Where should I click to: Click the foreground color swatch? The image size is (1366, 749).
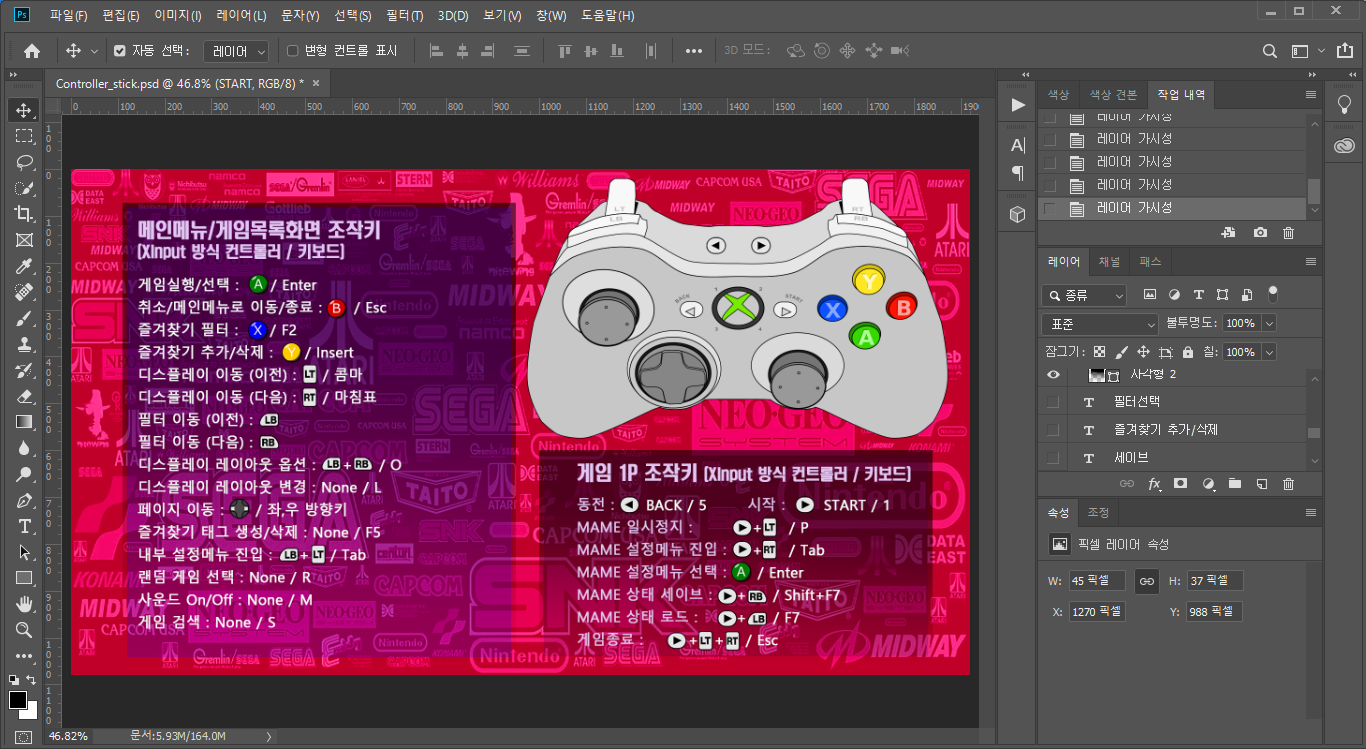point(18,700)
